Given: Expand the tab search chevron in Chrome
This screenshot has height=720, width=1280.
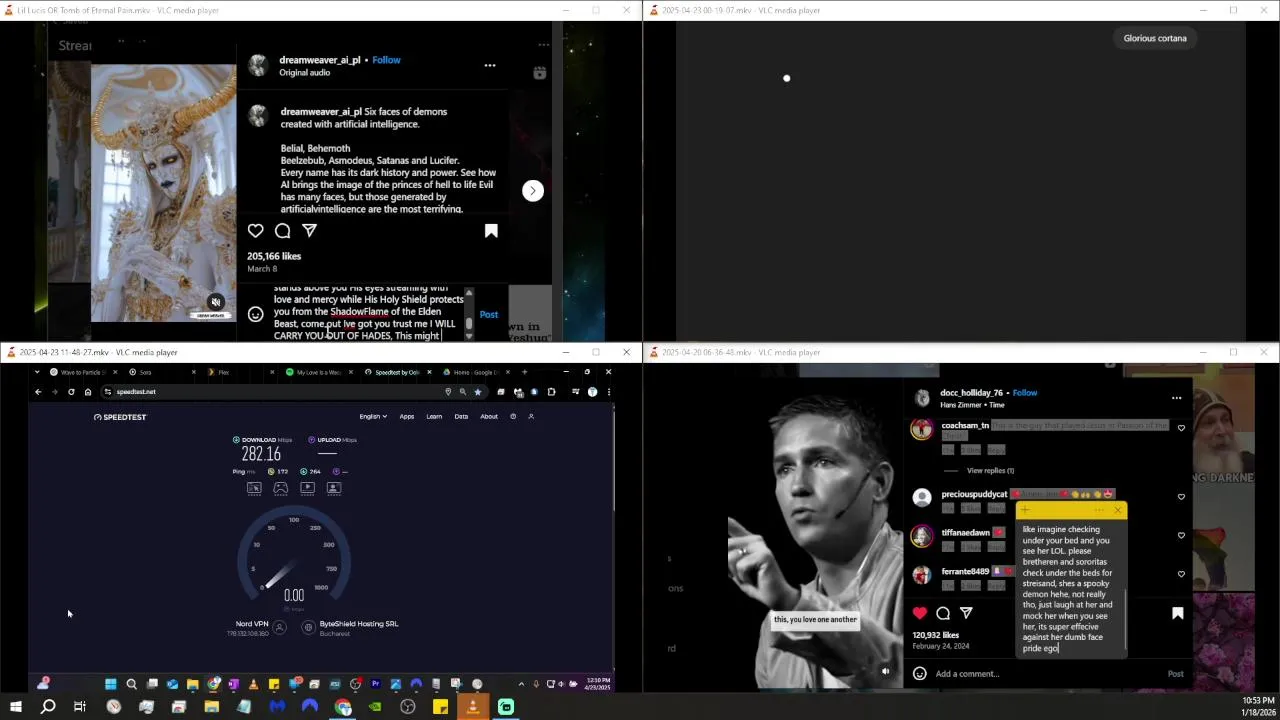Looking at the screenshot, I should (37, 372).
